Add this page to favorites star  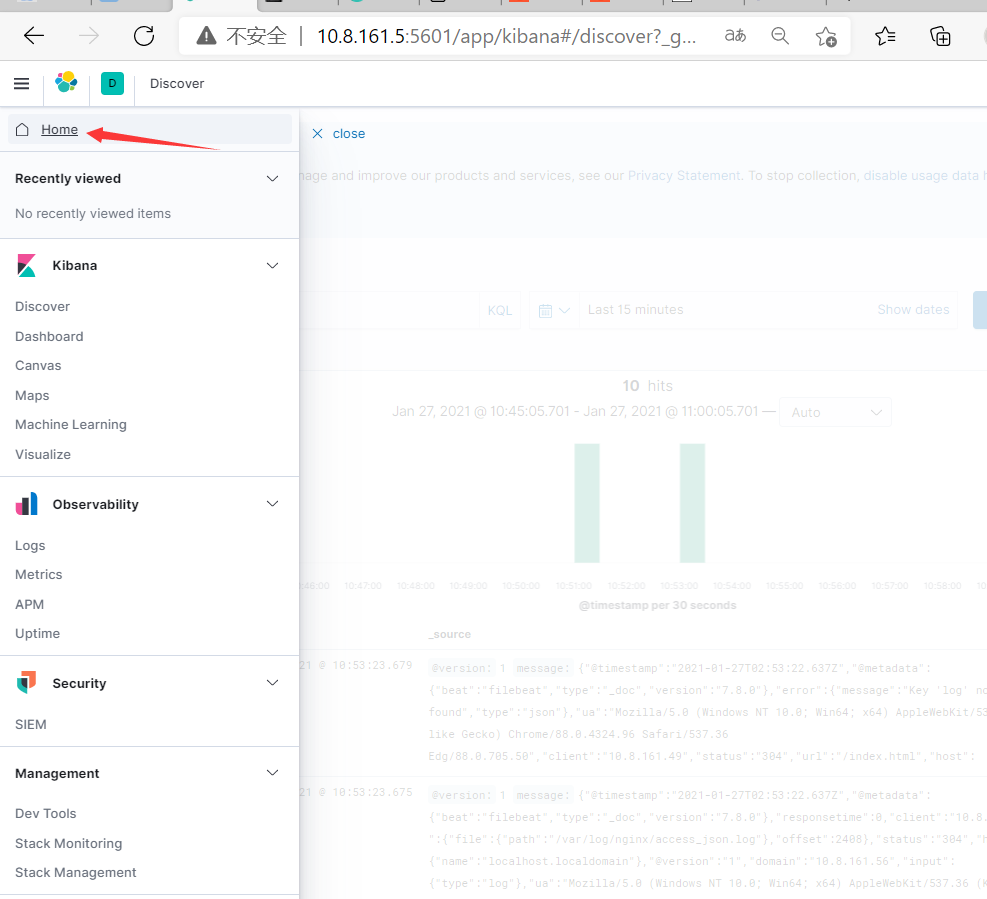coord(826,37)
